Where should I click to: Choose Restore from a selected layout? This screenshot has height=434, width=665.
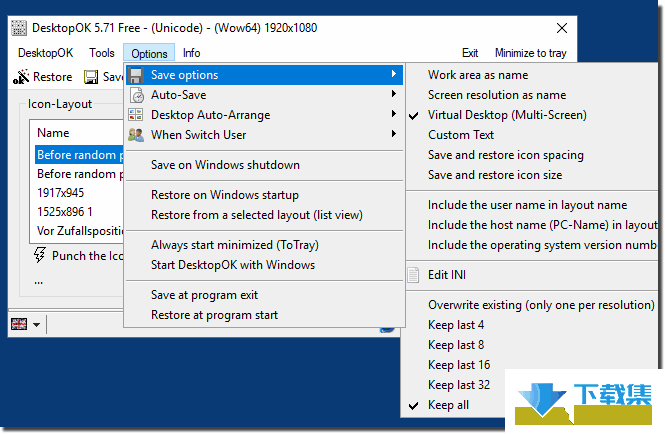coord(257,215)
